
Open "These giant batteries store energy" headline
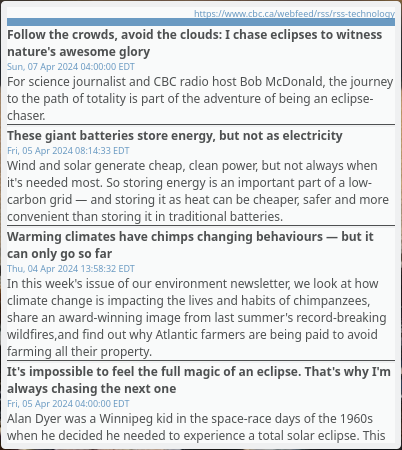point(175,136)
